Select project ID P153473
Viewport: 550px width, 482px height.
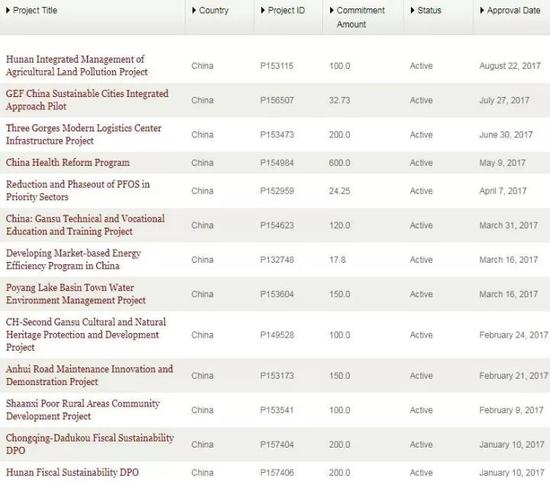click(x=277, y=135)
